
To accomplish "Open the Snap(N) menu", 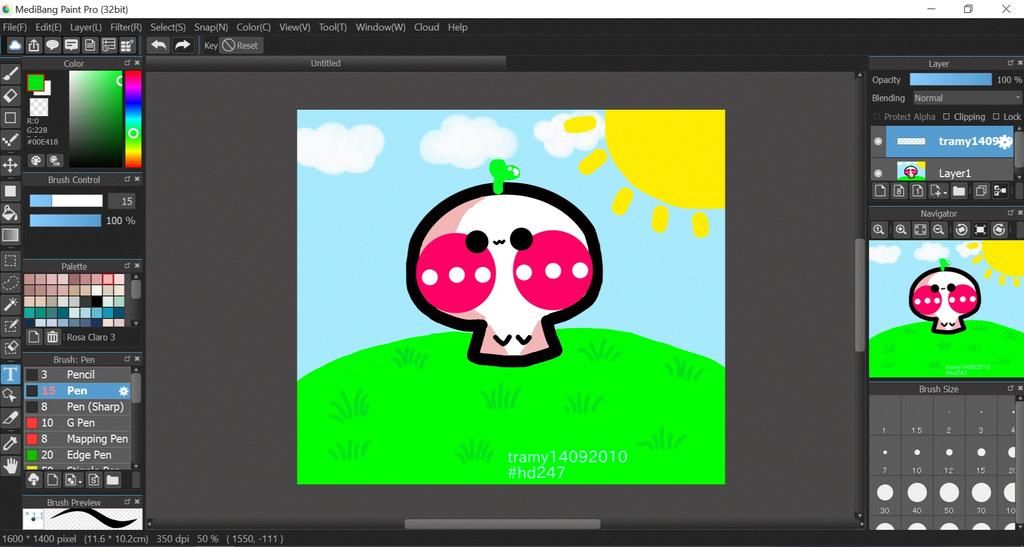I will pyautogui.click(x=211, y=27).
